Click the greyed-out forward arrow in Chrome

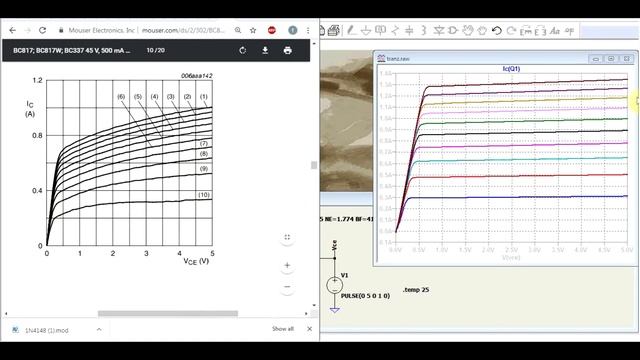click(27, 30)
